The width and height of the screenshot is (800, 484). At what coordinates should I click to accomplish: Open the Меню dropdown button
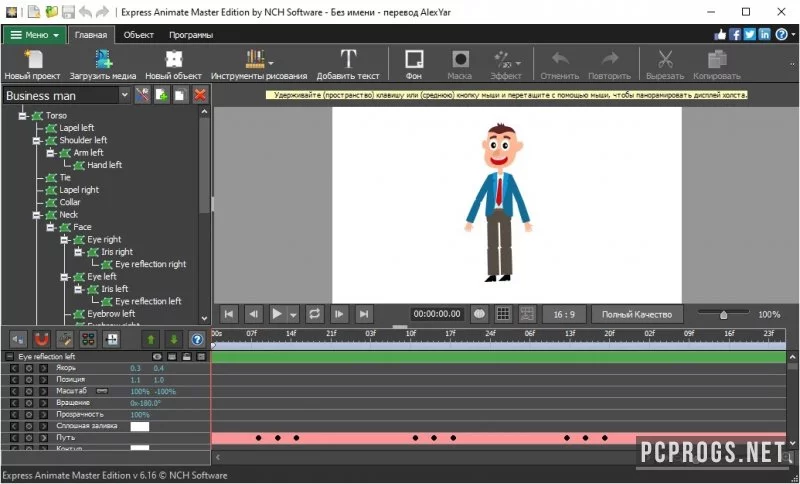(35, 35)
